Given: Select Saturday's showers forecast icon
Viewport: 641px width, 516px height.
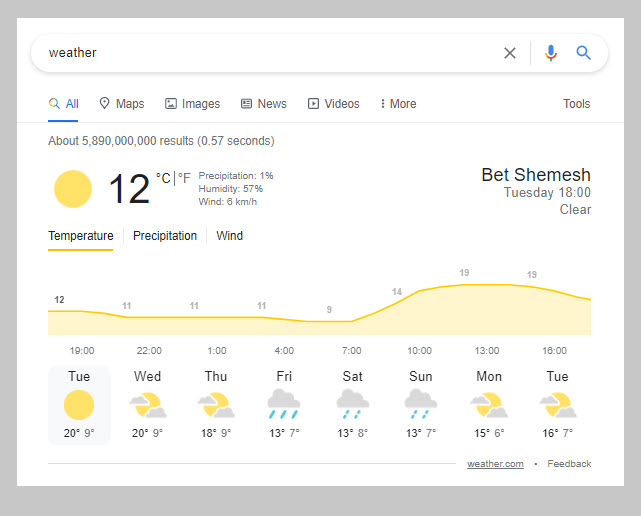Looking at the screenshot, I should coord(353,404).
